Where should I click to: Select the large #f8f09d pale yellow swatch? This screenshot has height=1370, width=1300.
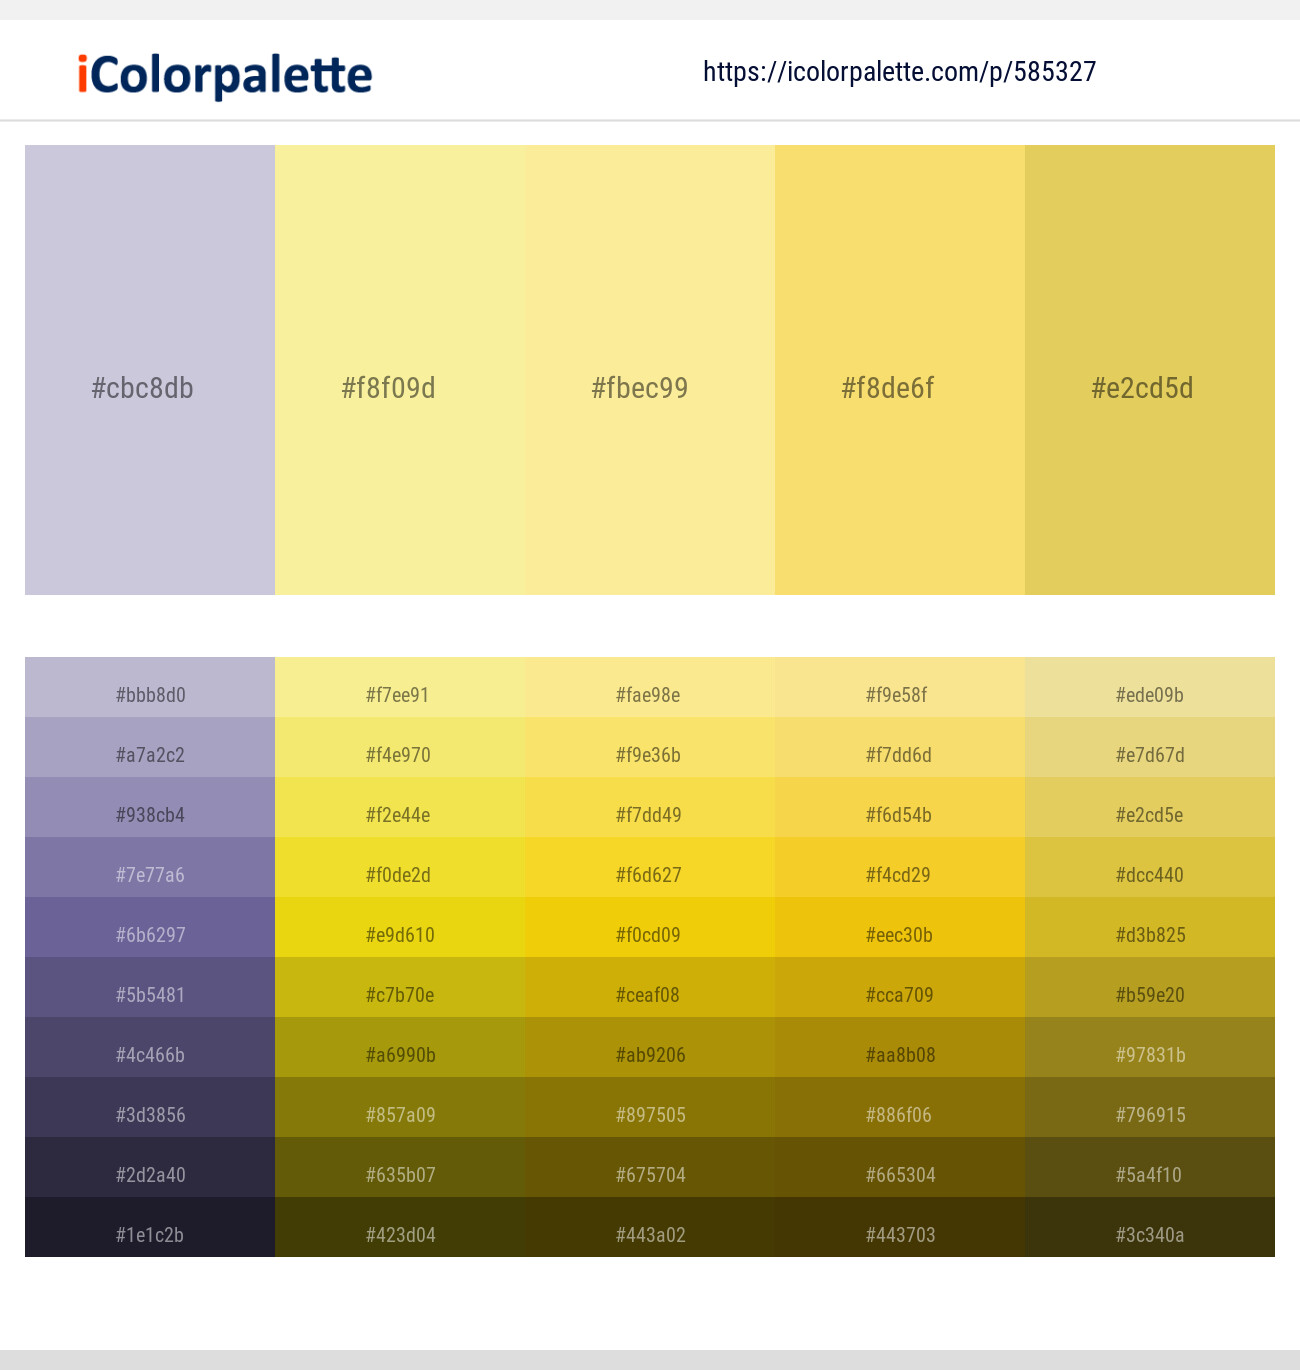click(x=400, y=370)
